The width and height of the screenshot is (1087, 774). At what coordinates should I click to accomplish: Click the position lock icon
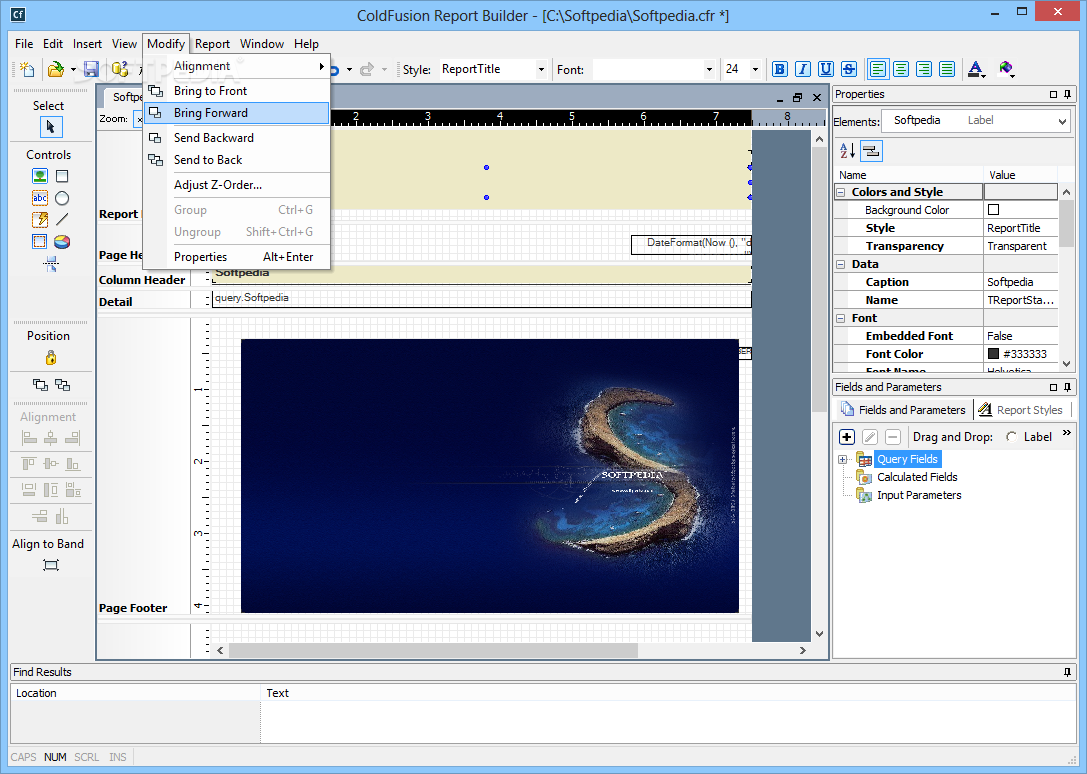[50, 358]
